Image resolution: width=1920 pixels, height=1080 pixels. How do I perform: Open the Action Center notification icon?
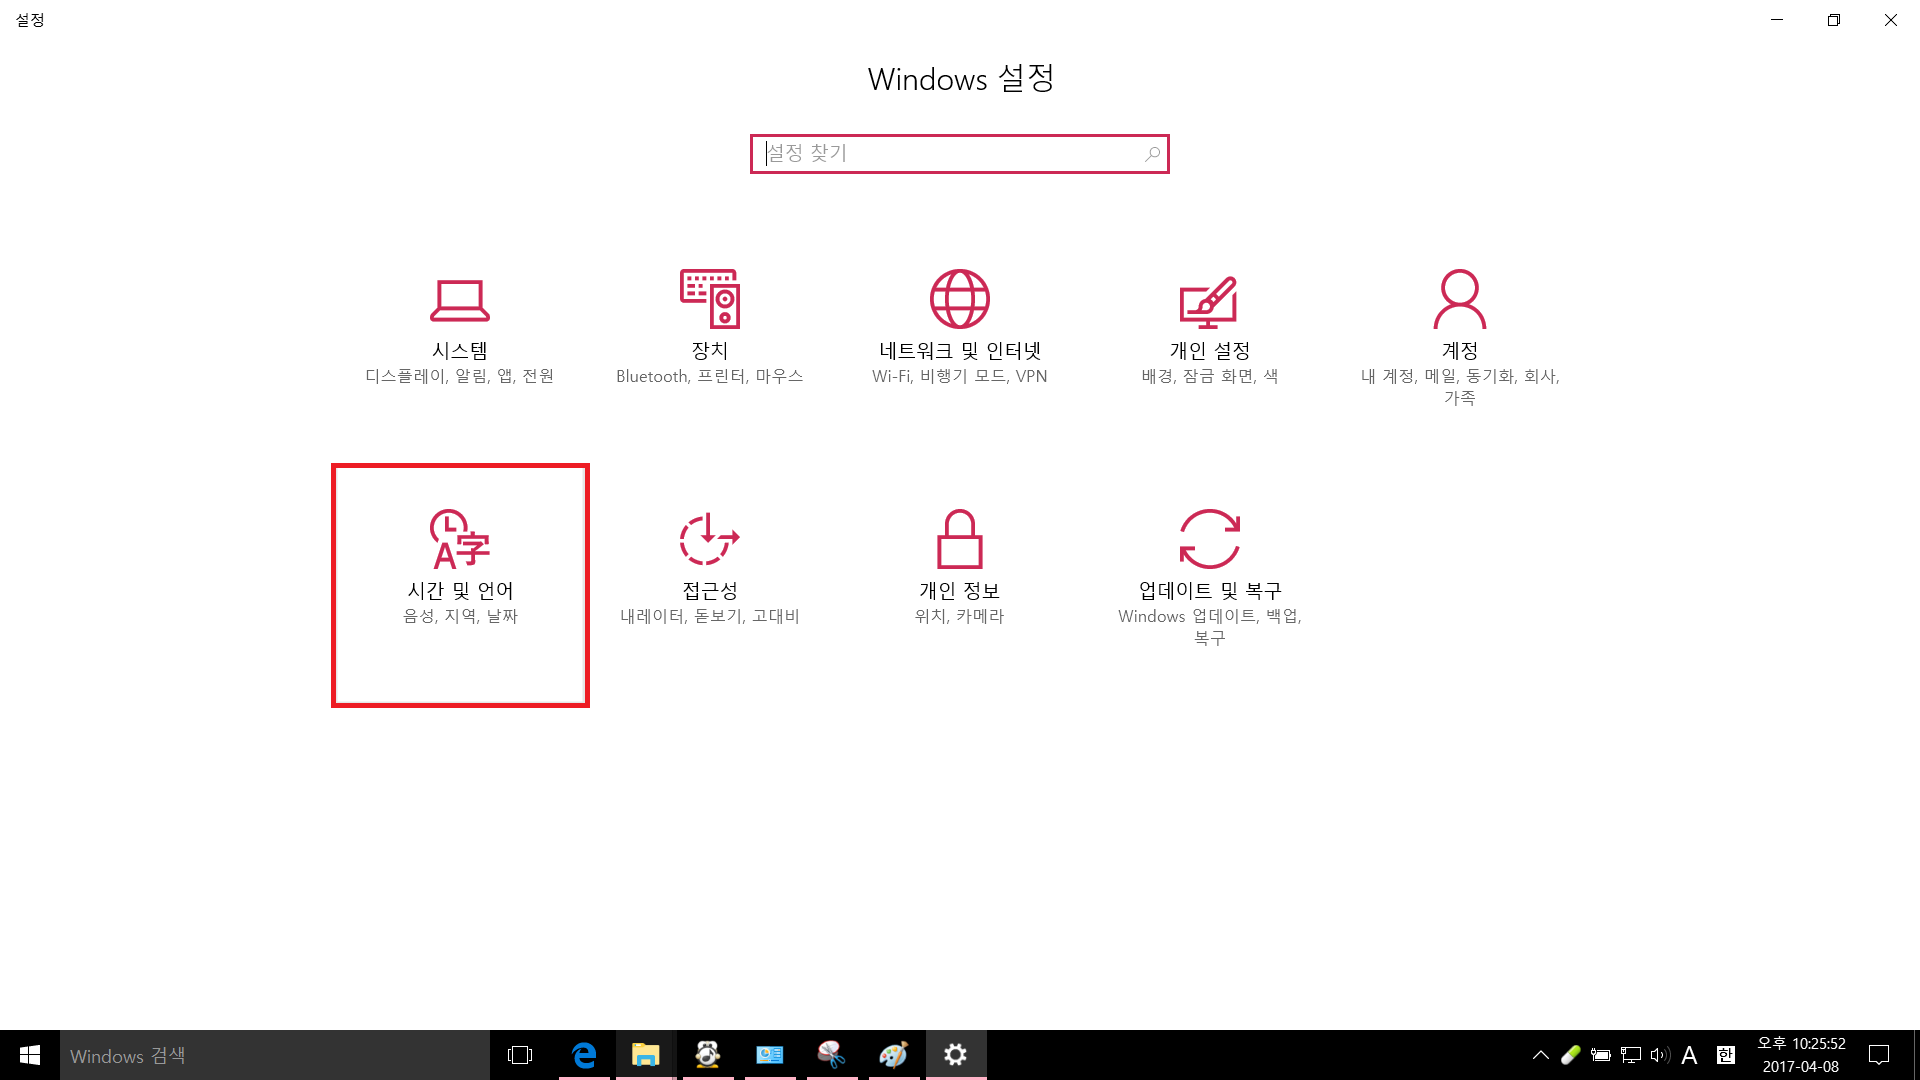click(x=1879, y=1055)
